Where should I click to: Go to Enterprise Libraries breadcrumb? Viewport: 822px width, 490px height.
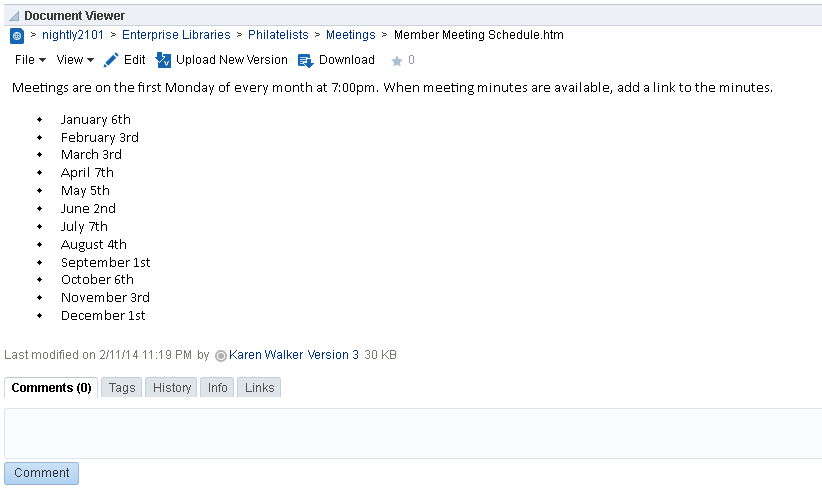point(176,35)
